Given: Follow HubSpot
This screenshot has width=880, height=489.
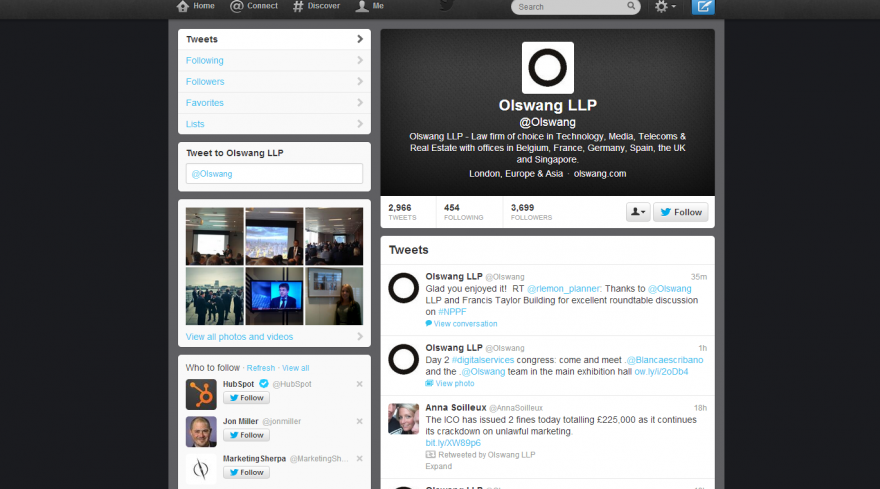Looking at the screenshot, I should pyautogui.click(x=246, y=398).
